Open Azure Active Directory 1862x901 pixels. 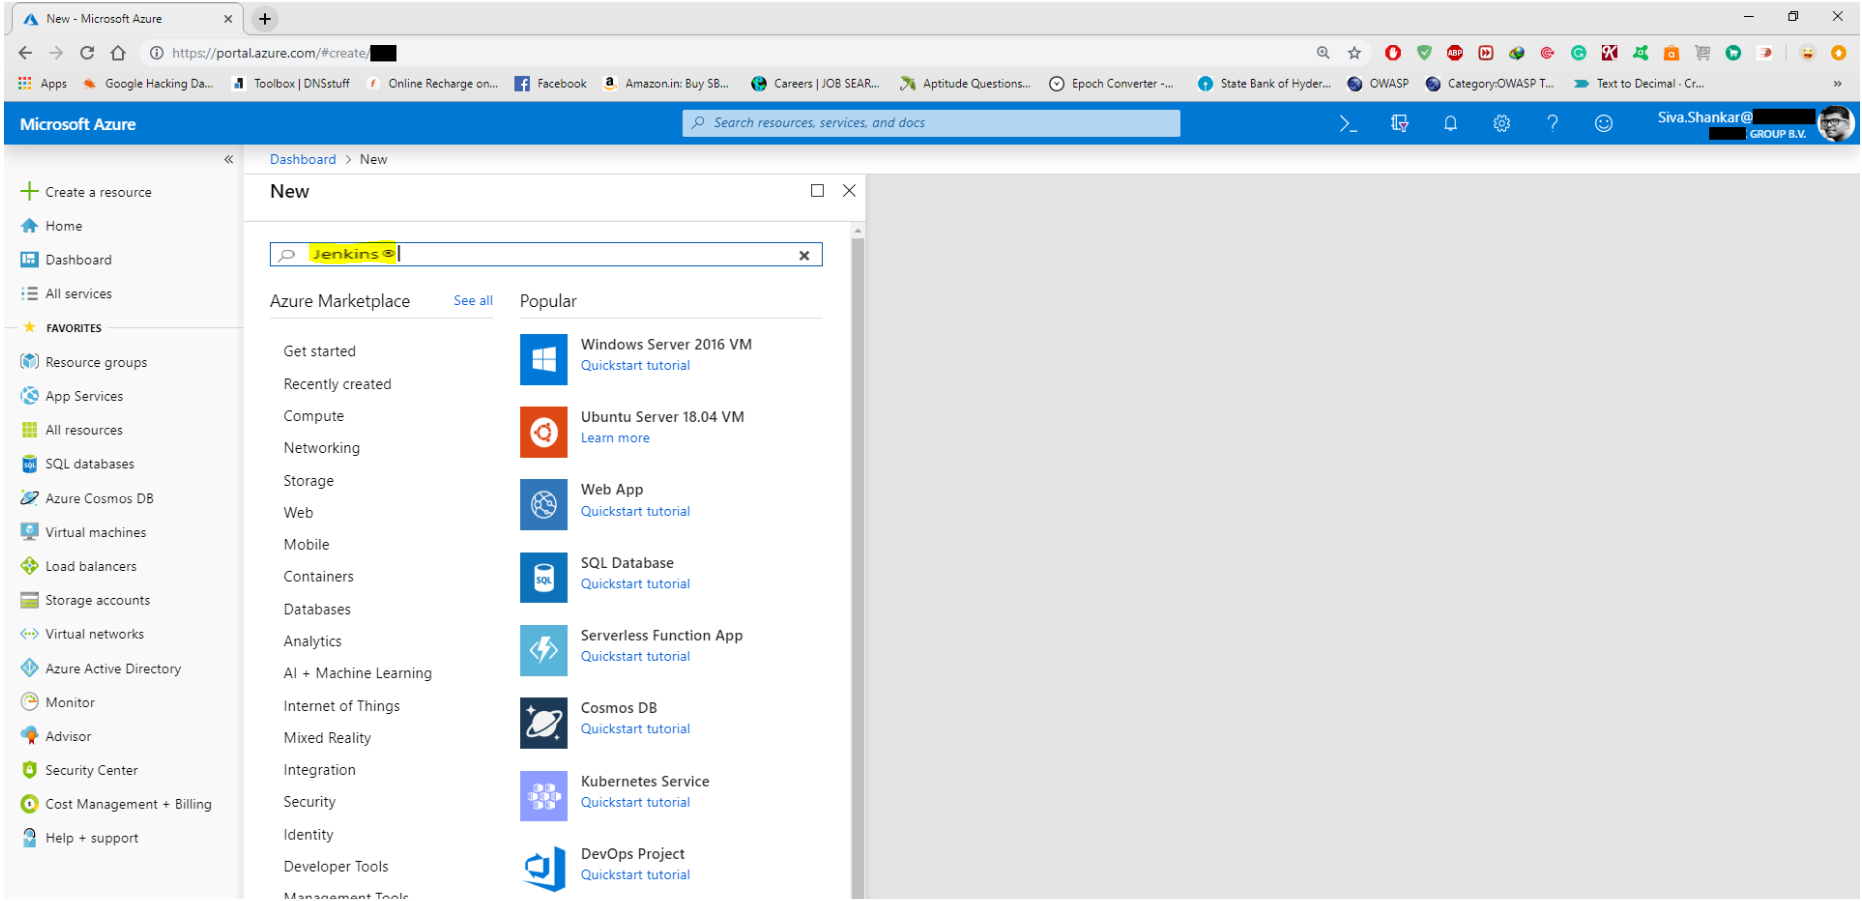point(113,668)
